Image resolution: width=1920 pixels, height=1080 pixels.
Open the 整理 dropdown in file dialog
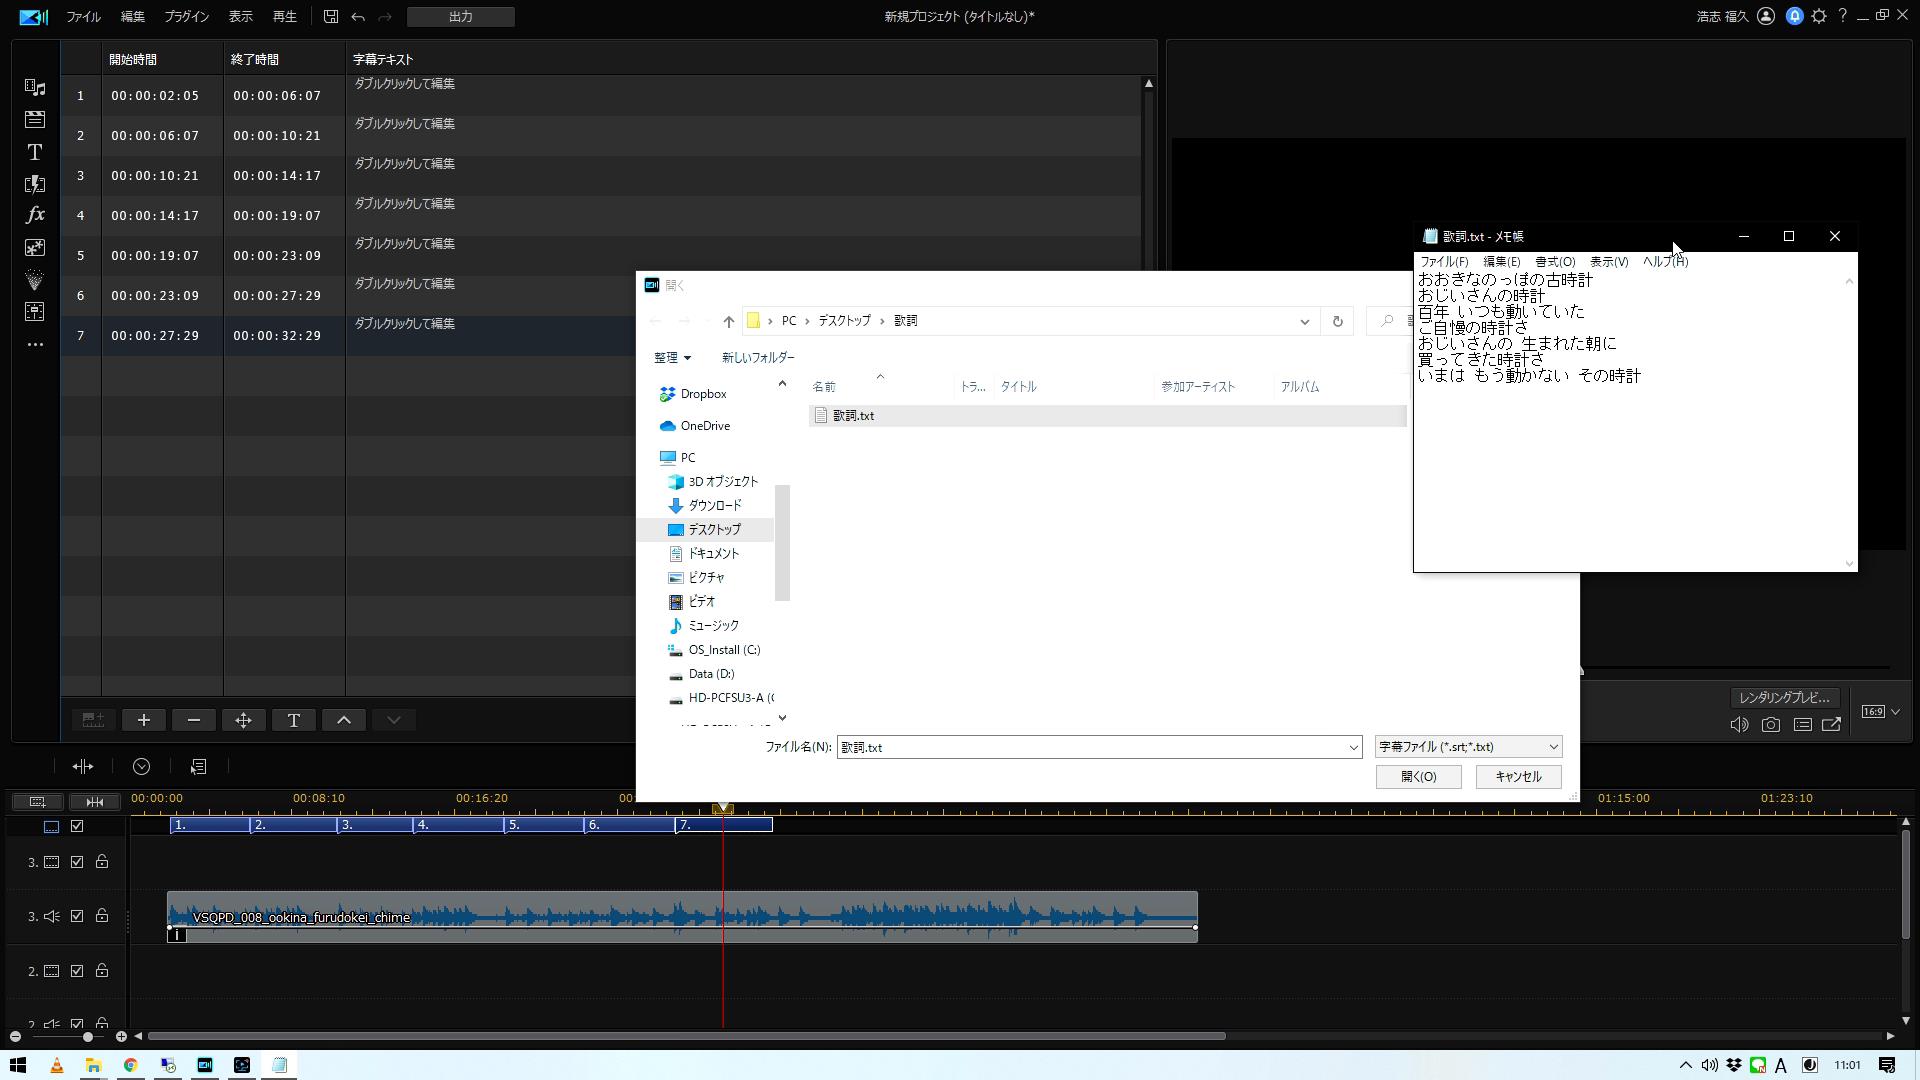[672, 357]
